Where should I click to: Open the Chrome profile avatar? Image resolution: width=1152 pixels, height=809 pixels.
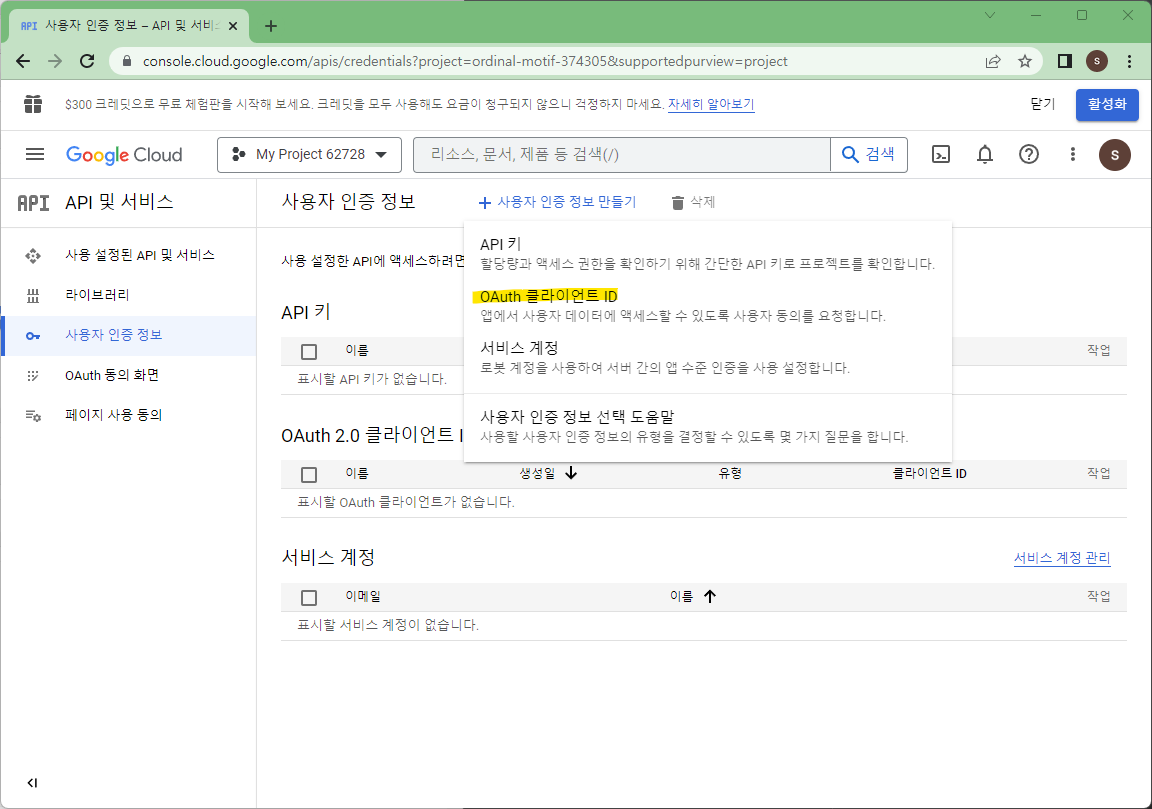point(1097,61)
